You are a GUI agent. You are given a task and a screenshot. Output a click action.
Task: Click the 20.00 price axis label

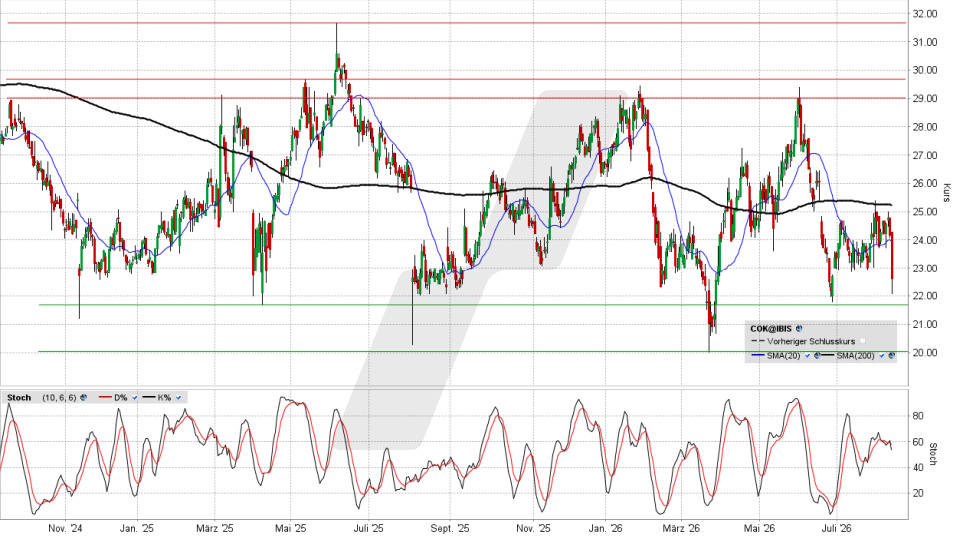click(924, 353)
